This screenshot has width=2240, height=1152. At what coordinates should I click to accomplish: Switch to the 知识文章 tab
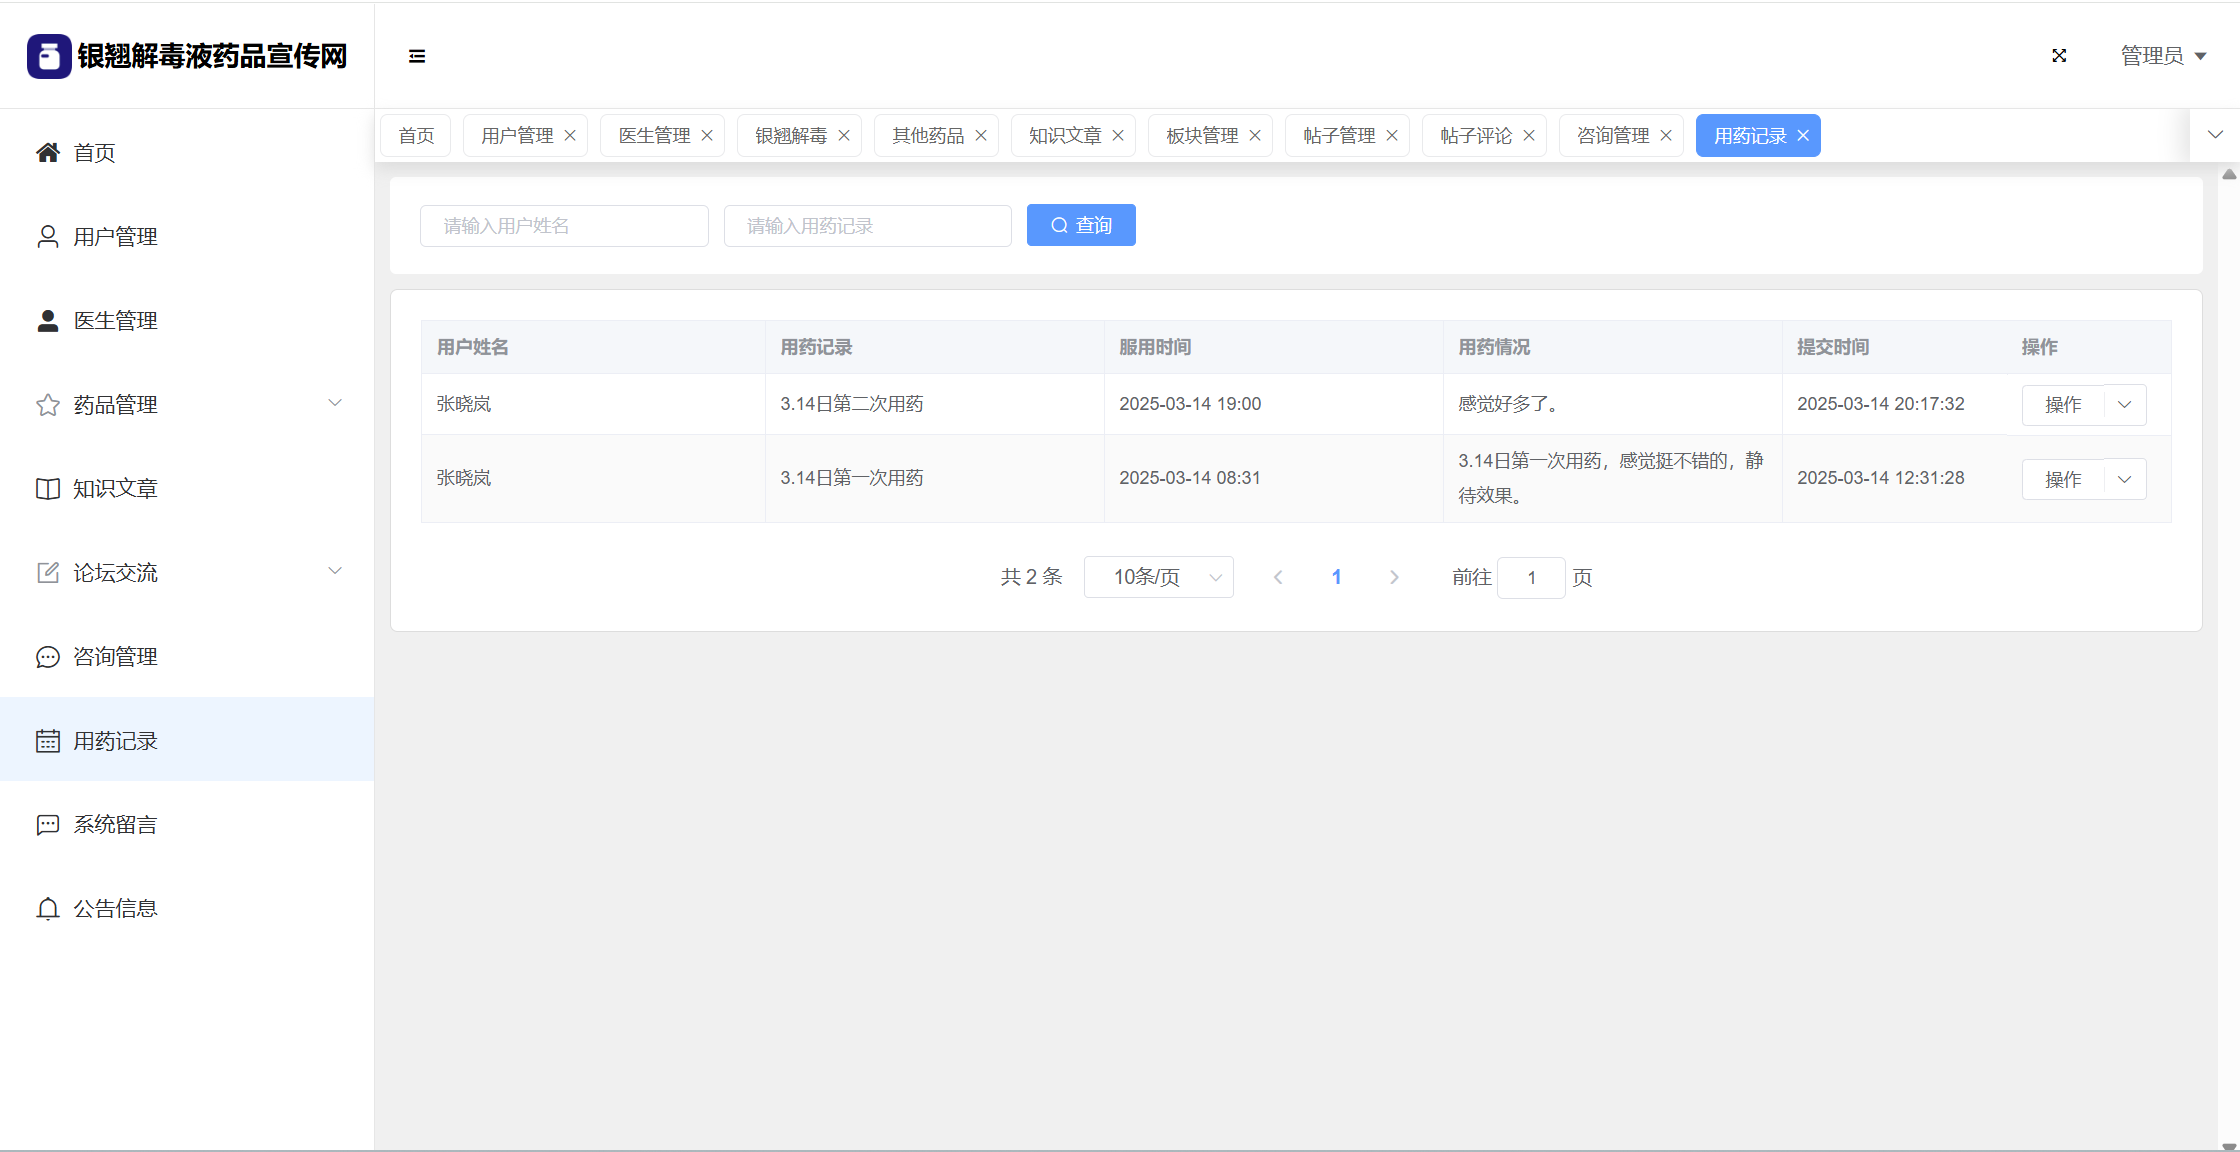click(1064, 136)
